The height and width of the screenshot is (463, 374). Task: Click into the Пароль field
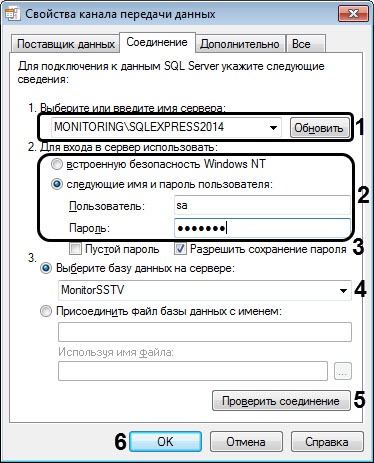[x=262, y=228]
